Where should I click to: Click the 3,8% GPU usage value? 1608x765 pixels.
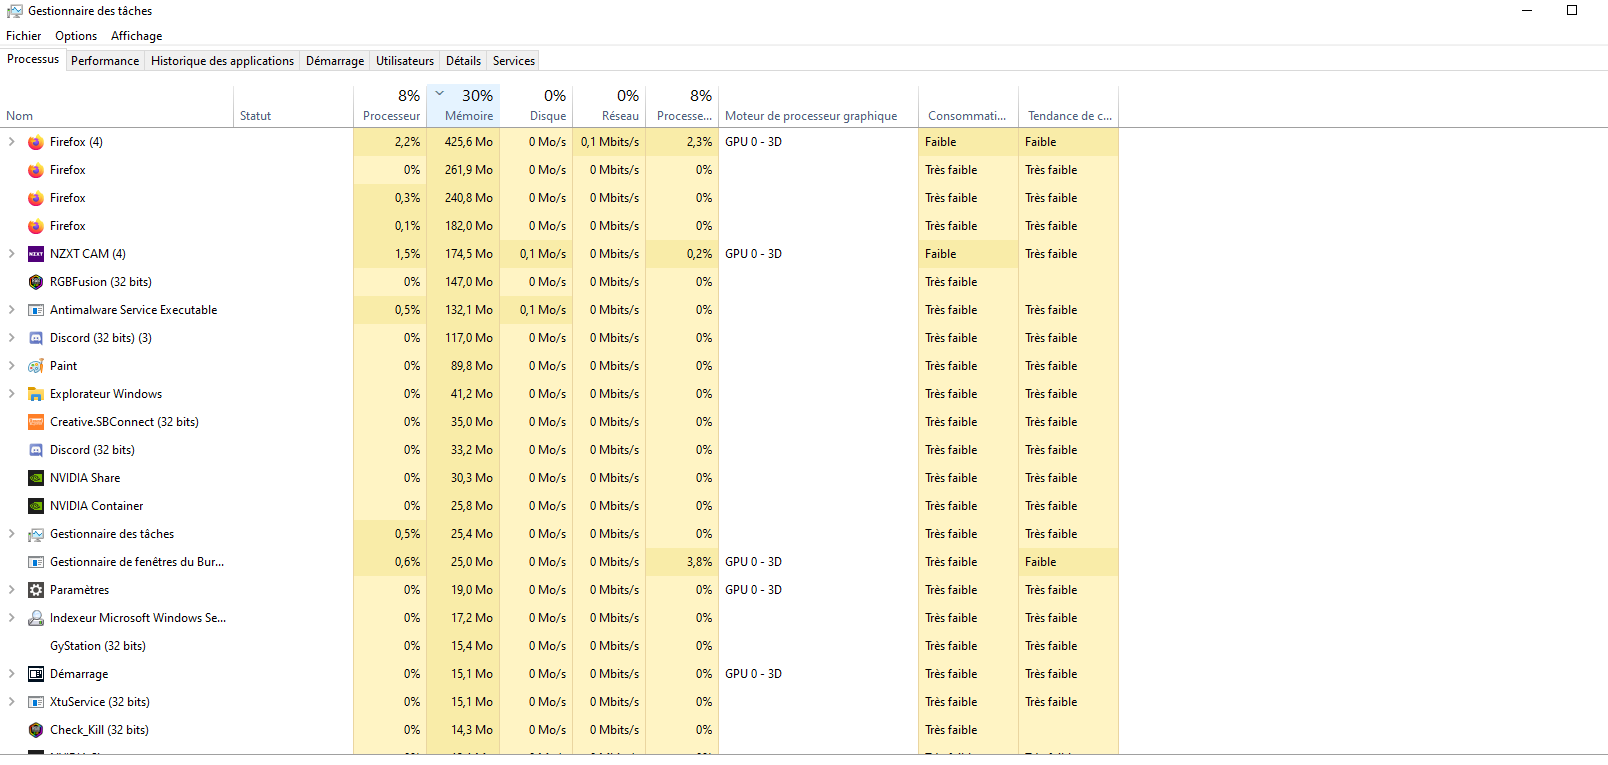[x=699, y=562]
